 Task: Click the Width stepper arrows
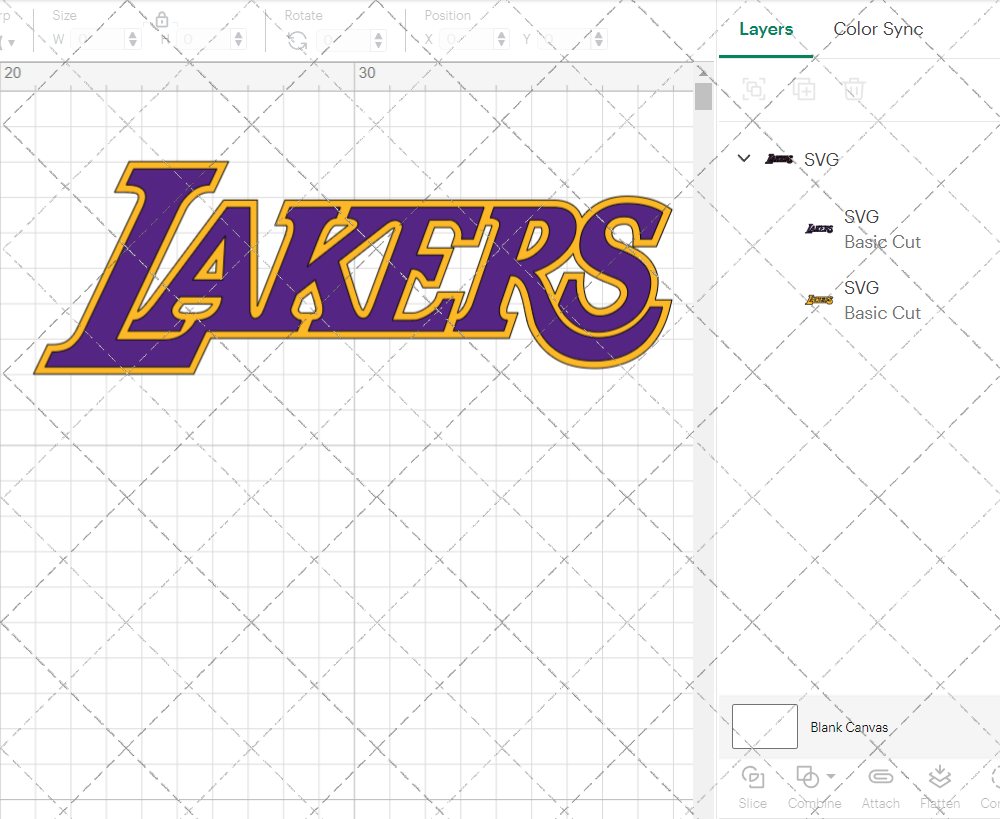(133, 40)
